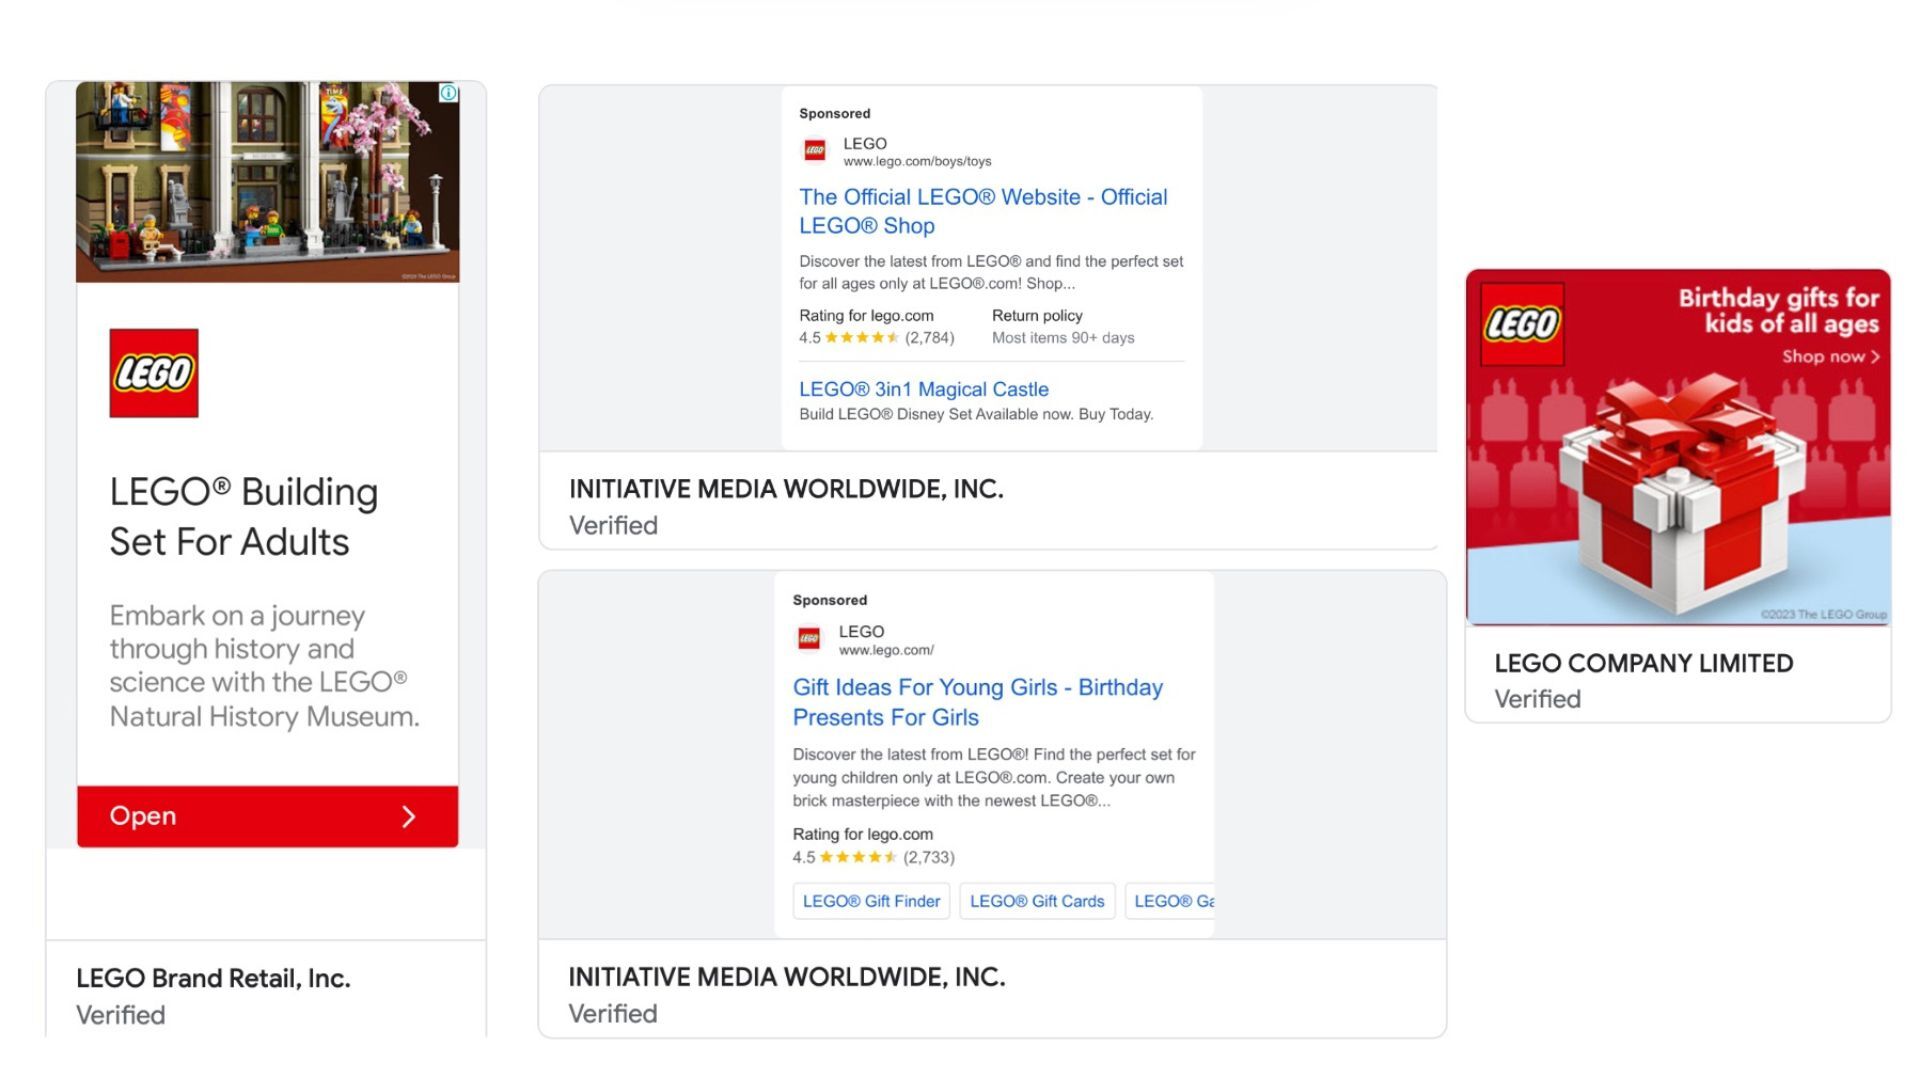Click the LEGO Gift Cards chip

pyautogui.click(x=1037, y=901)
